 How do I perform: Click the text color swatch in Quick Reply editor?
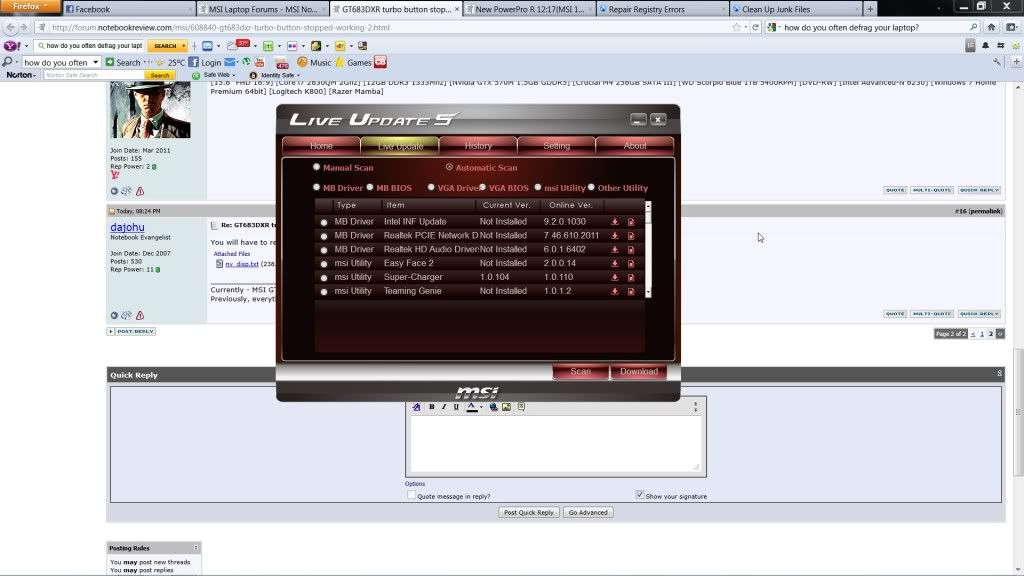[x=472, y=407]
